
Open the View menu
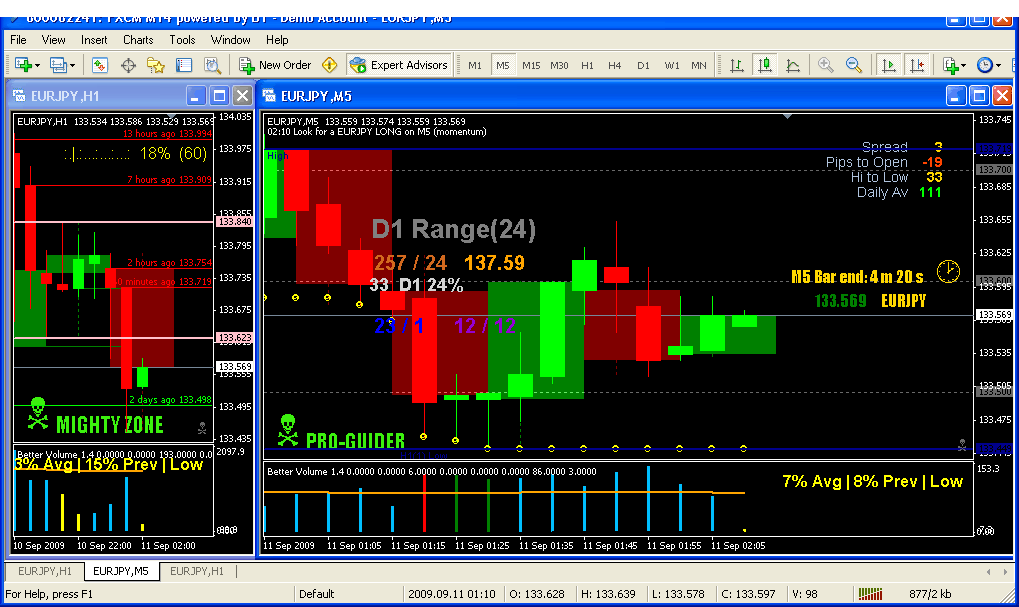53,40
